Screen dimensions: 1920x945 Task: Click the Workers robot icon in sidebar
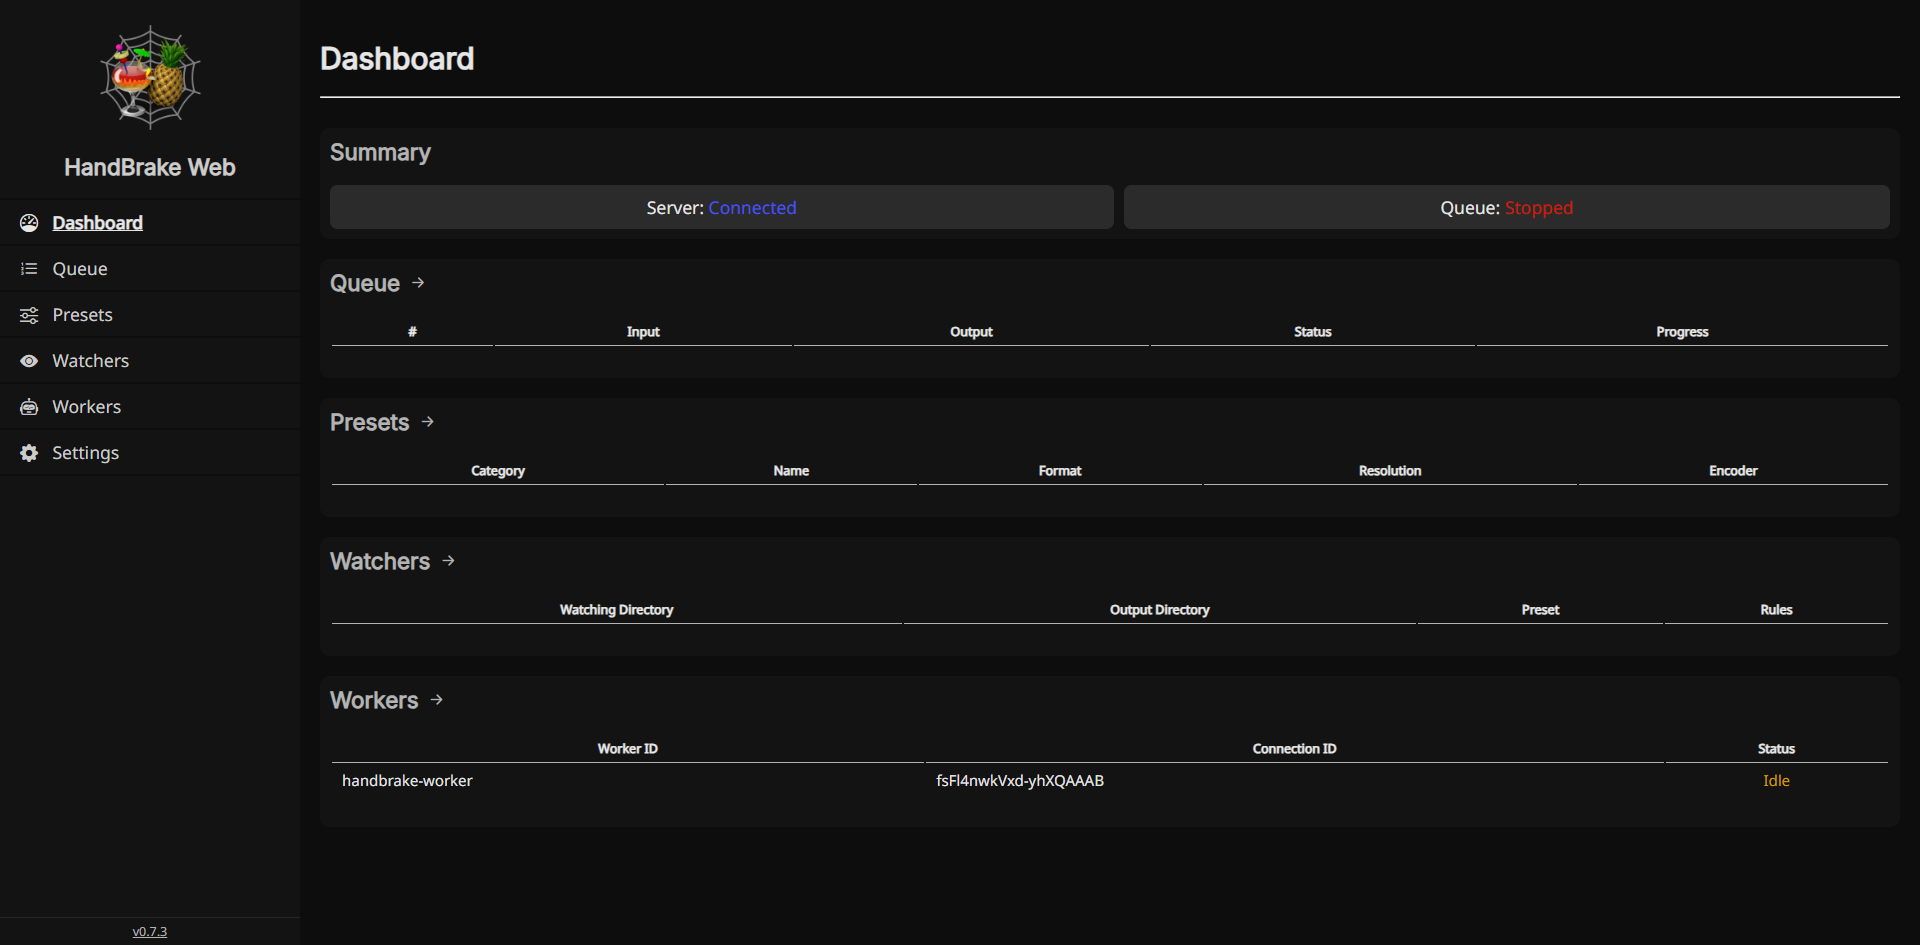[x=29, y=407]
